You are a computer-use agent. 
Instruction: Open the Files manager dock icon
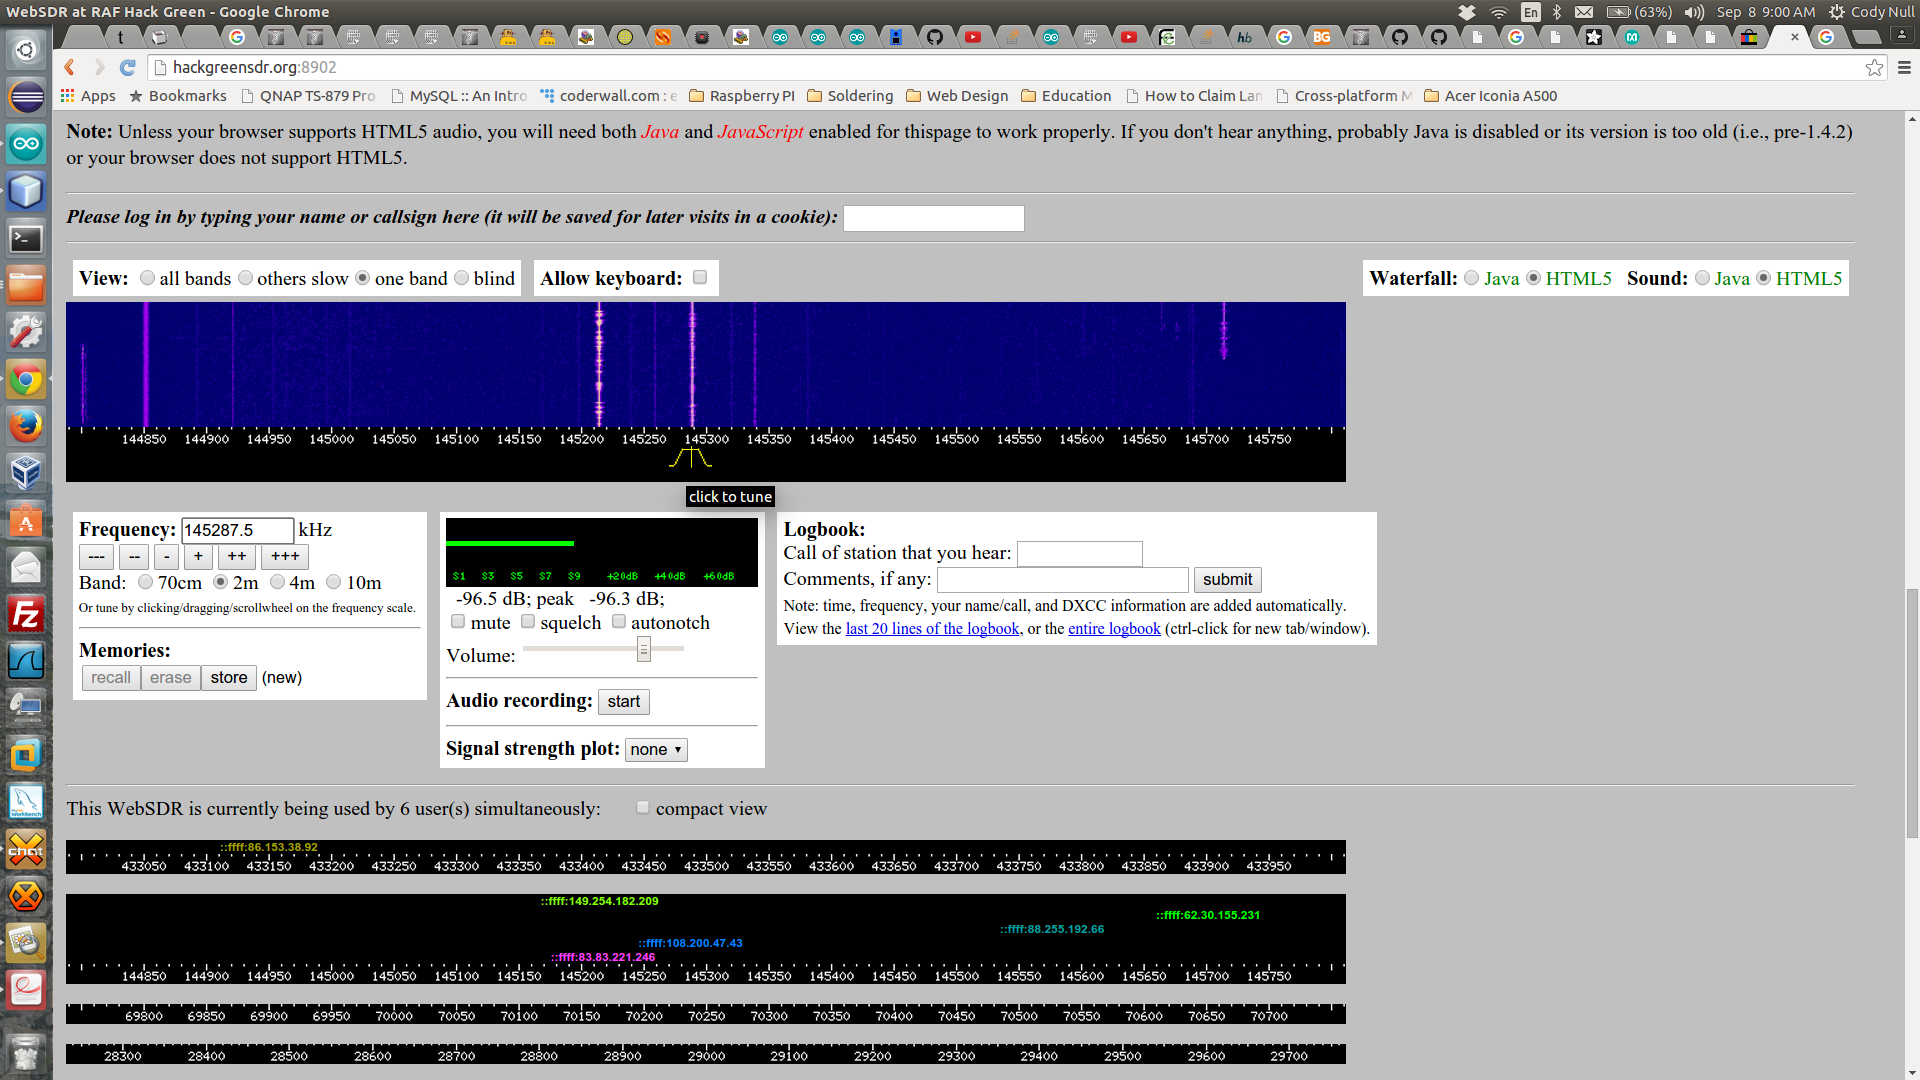[x=26, y=286]
